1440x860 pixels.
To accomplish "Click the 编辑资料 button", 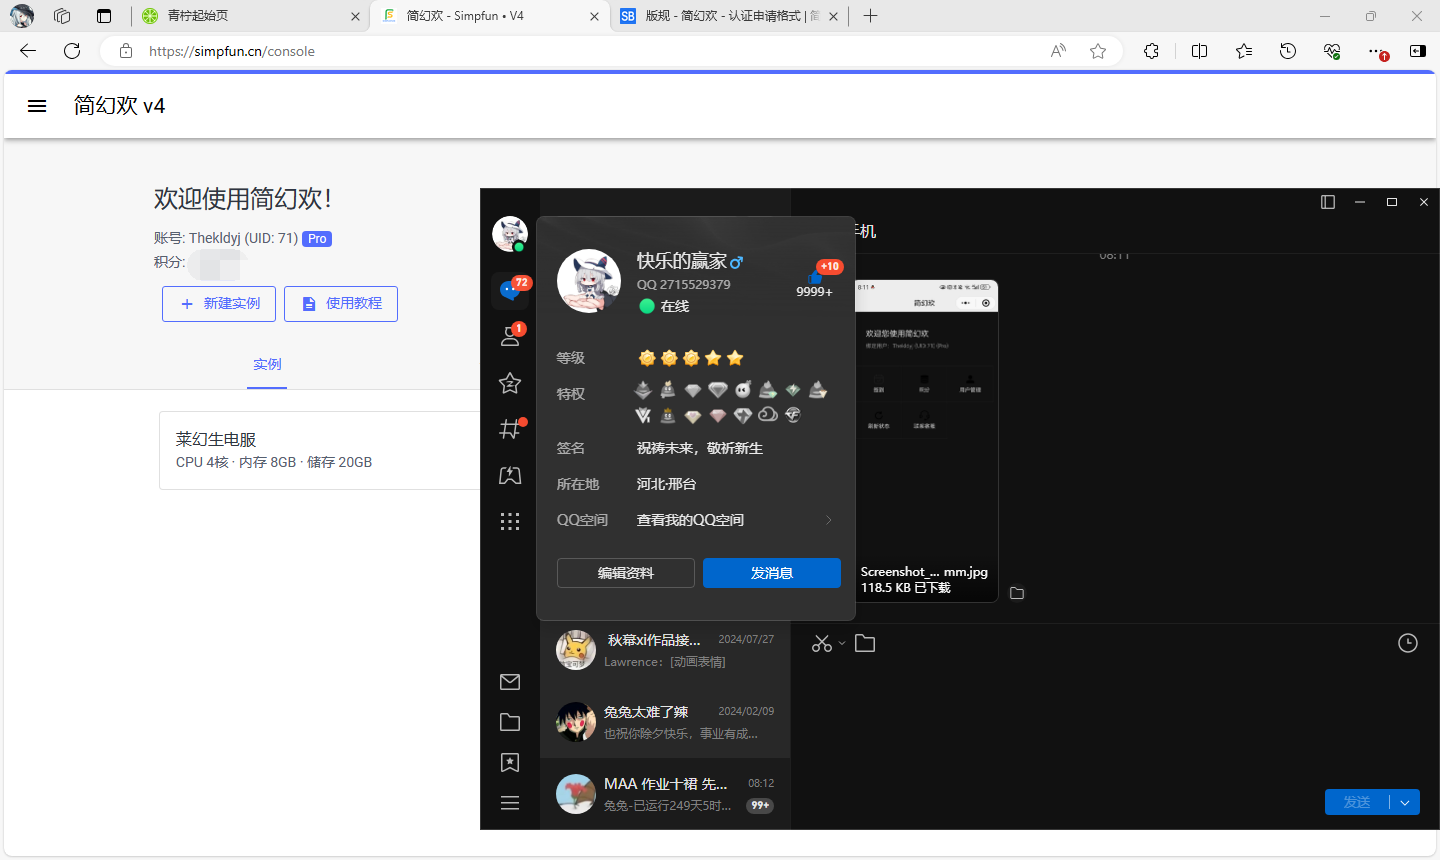I will point(626,573).
